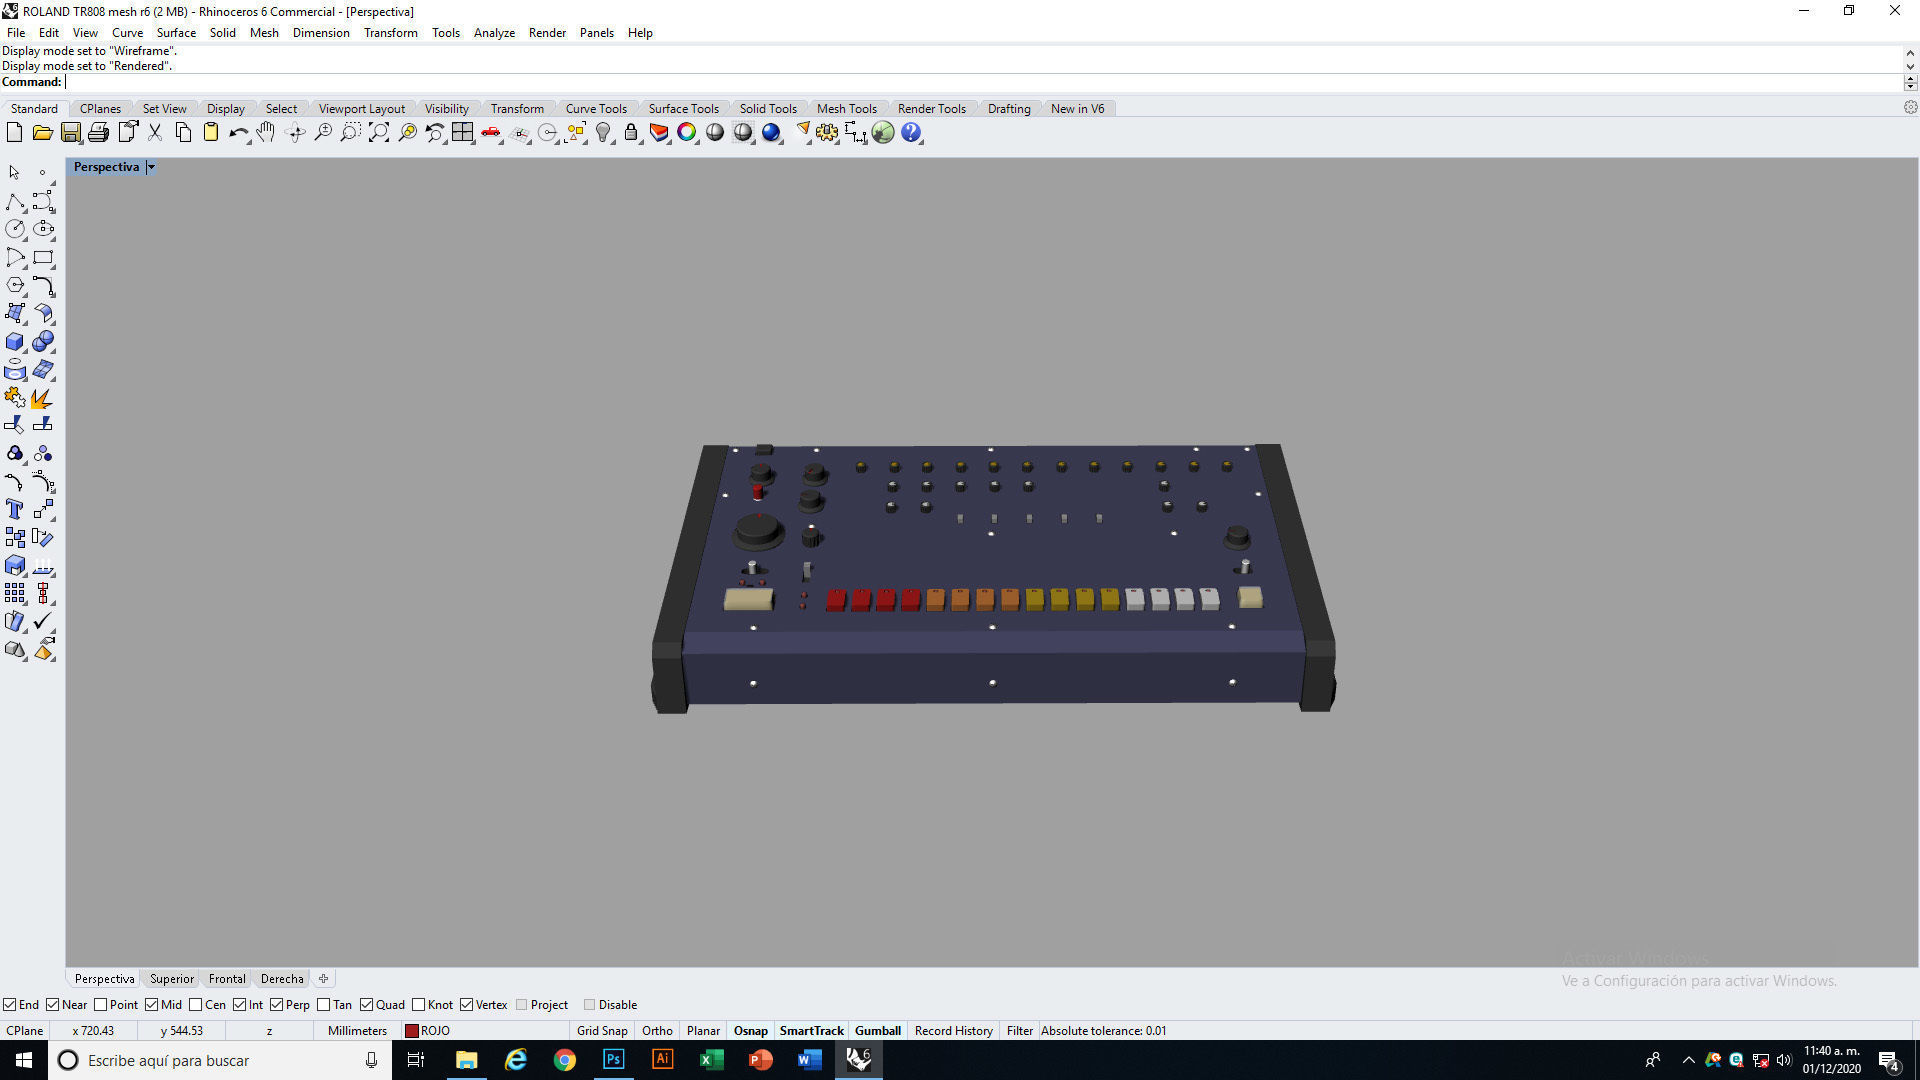Click the Undo arrow icon

click(238, 133)
